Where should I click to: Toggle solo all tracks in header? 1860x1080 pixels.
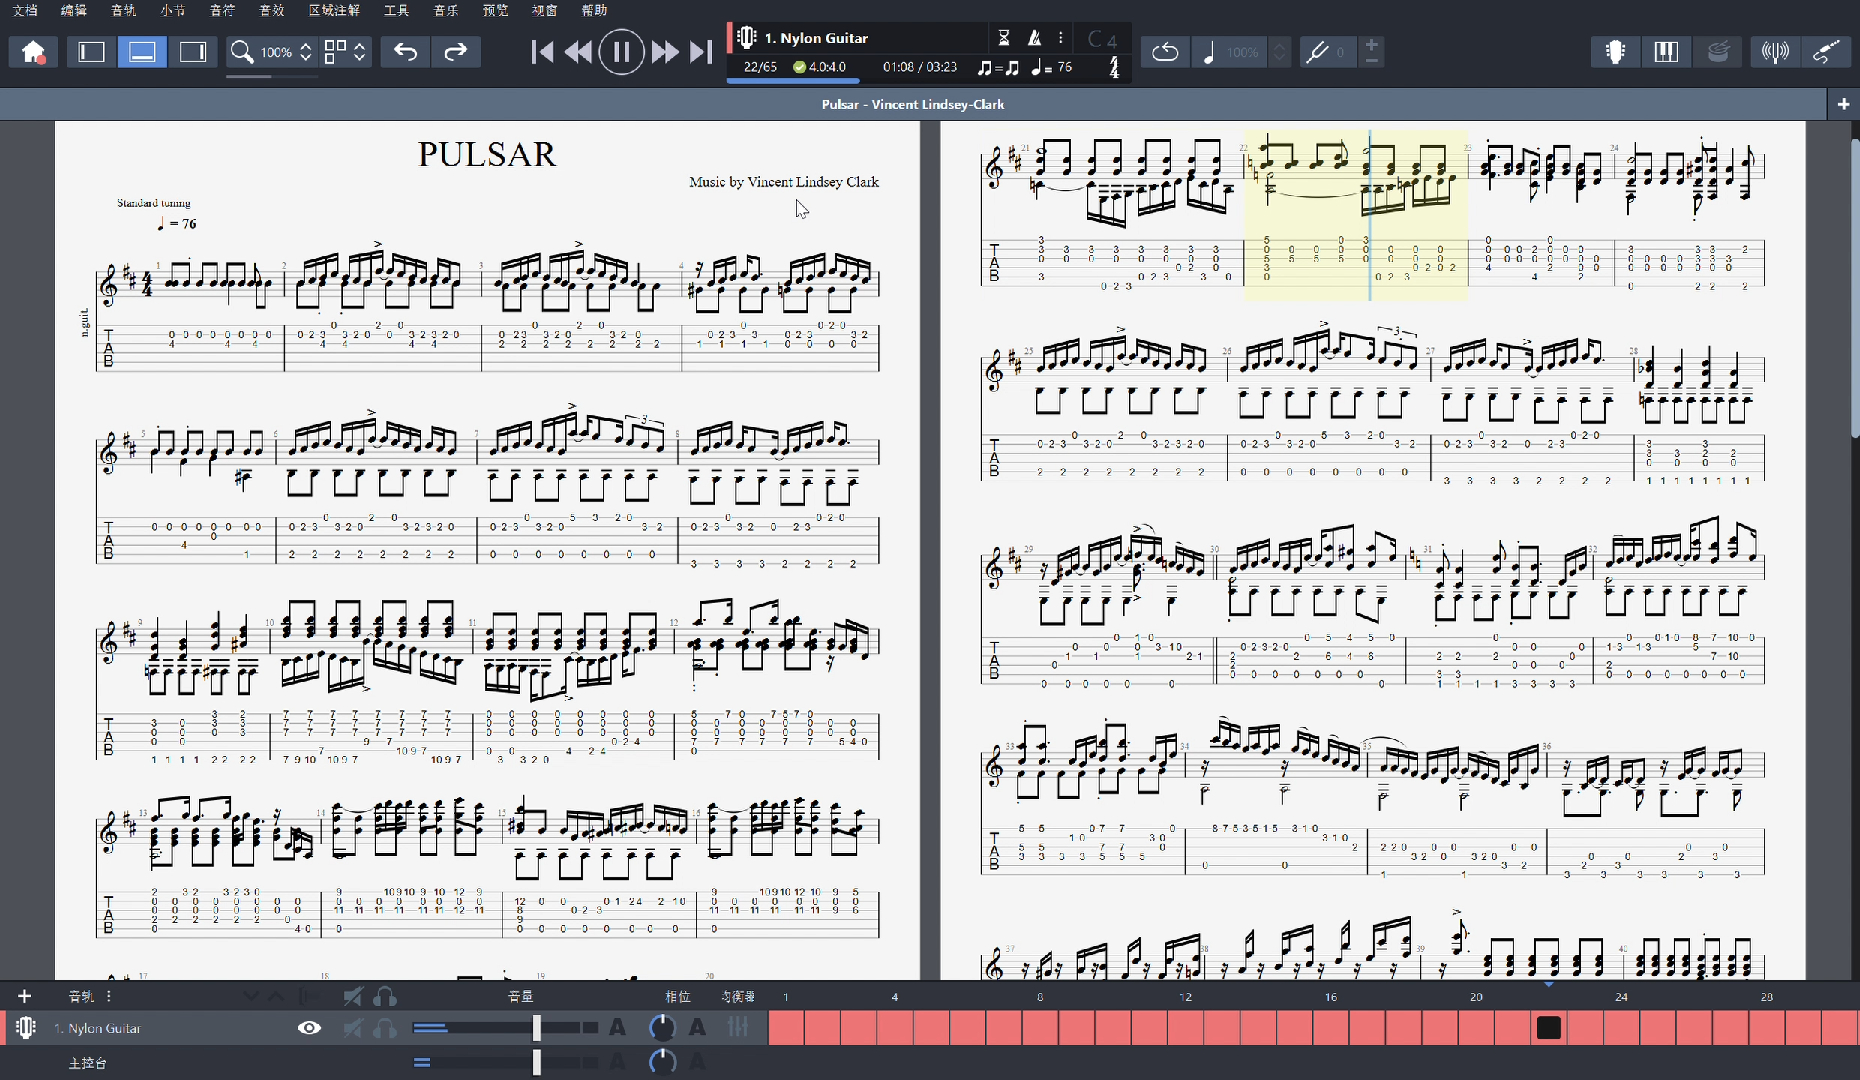coord(385,996)
